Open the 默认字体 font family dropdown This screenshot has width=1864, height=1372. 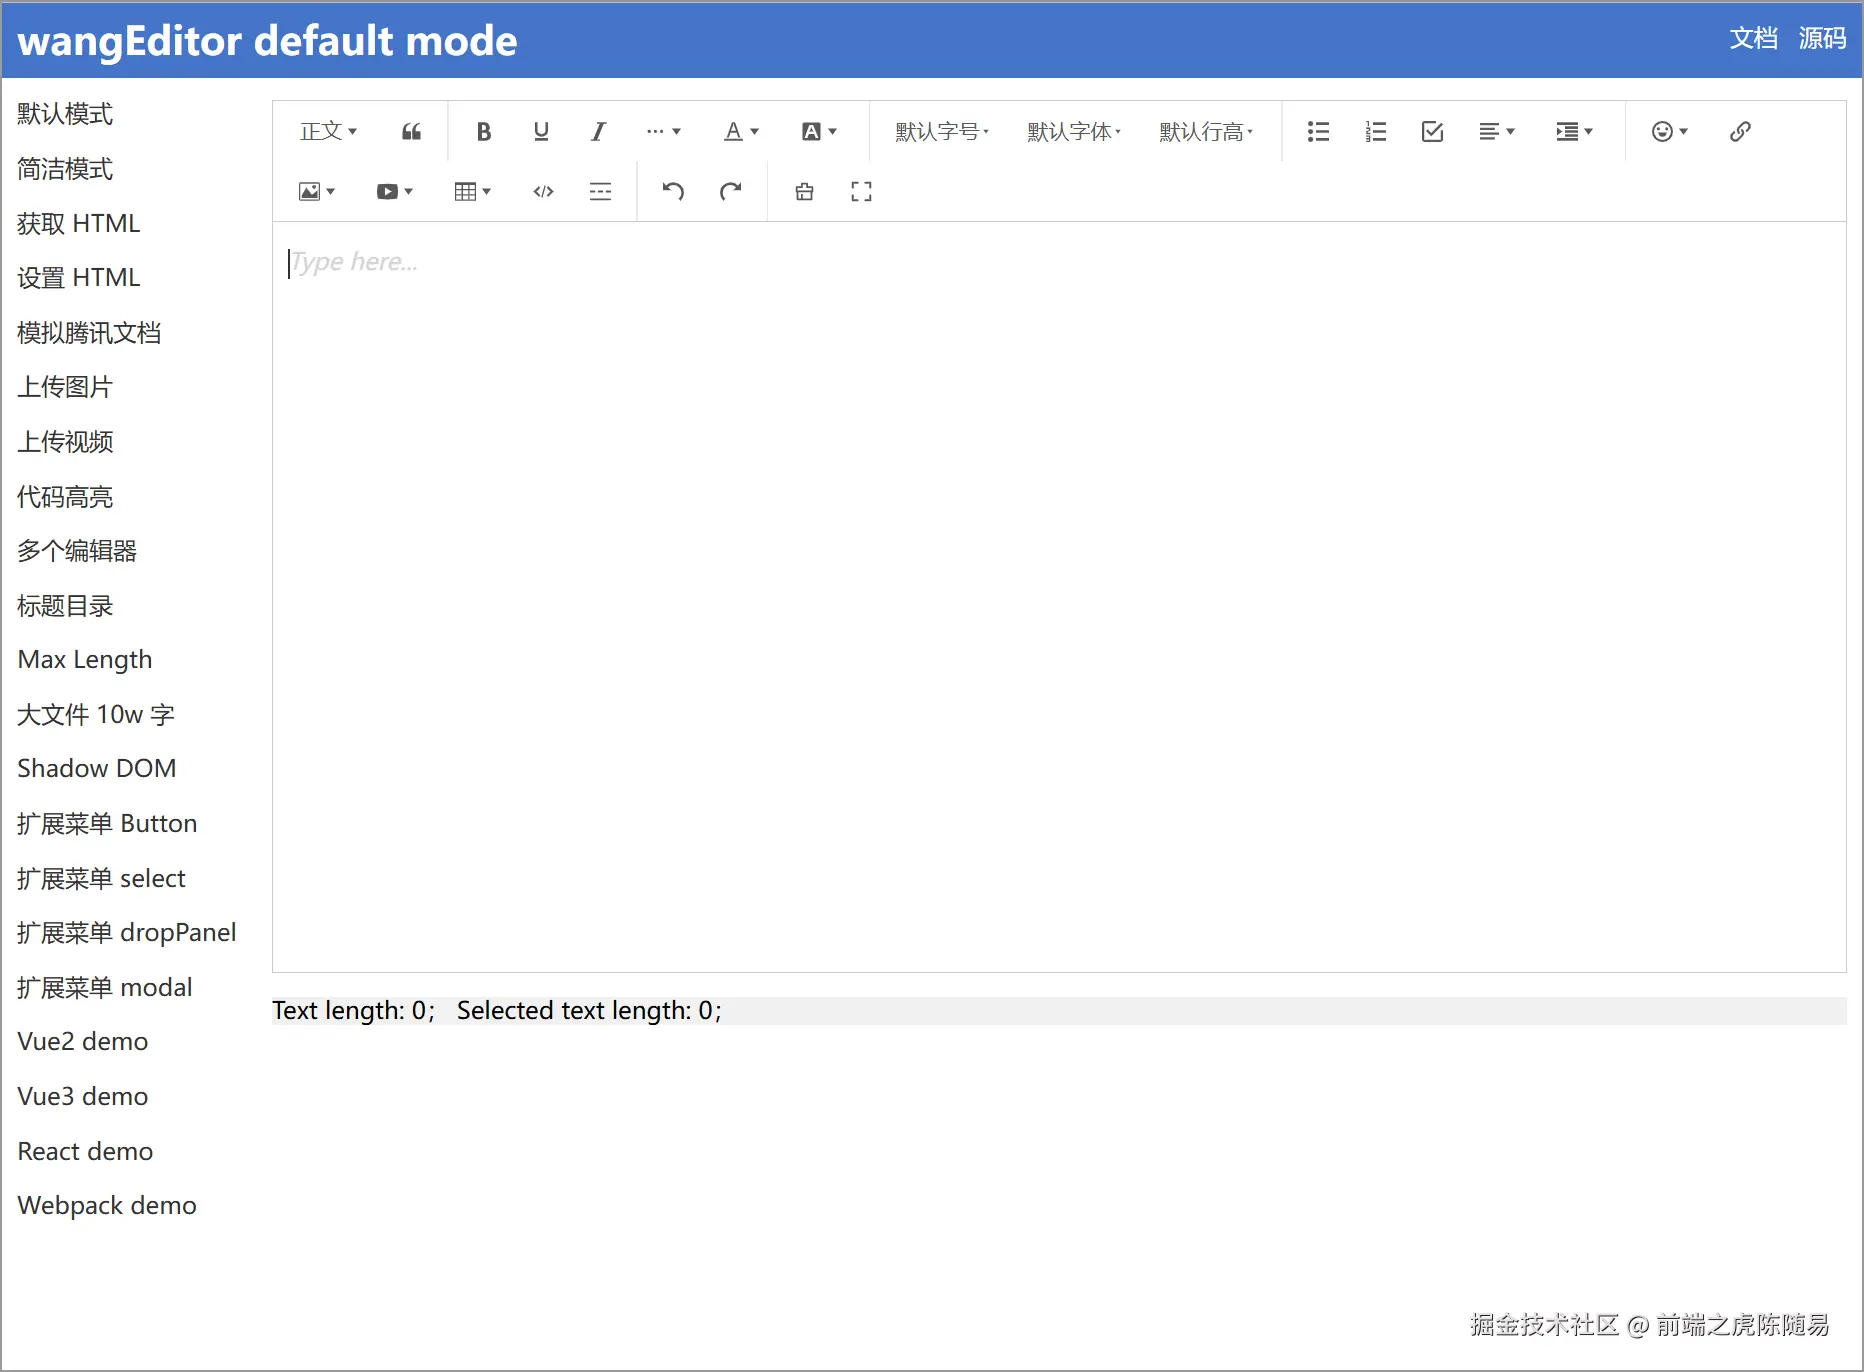coord(1073,132)
